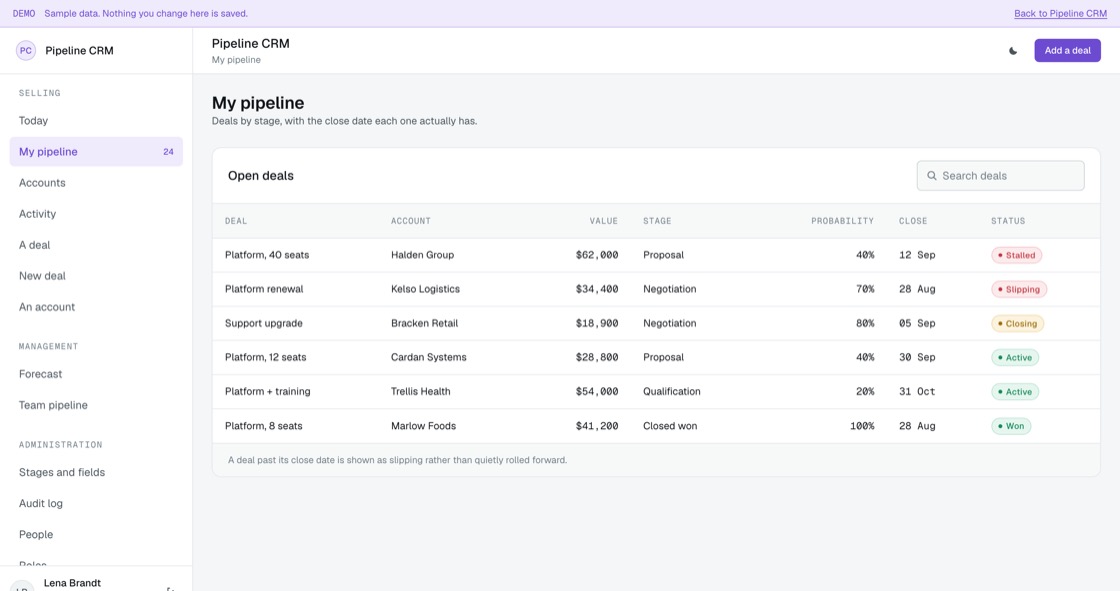The image size is (1120, 591).
Task: Click the My pipeline breadcrumb under Pipeline CRM
Action: coord(236,60)
